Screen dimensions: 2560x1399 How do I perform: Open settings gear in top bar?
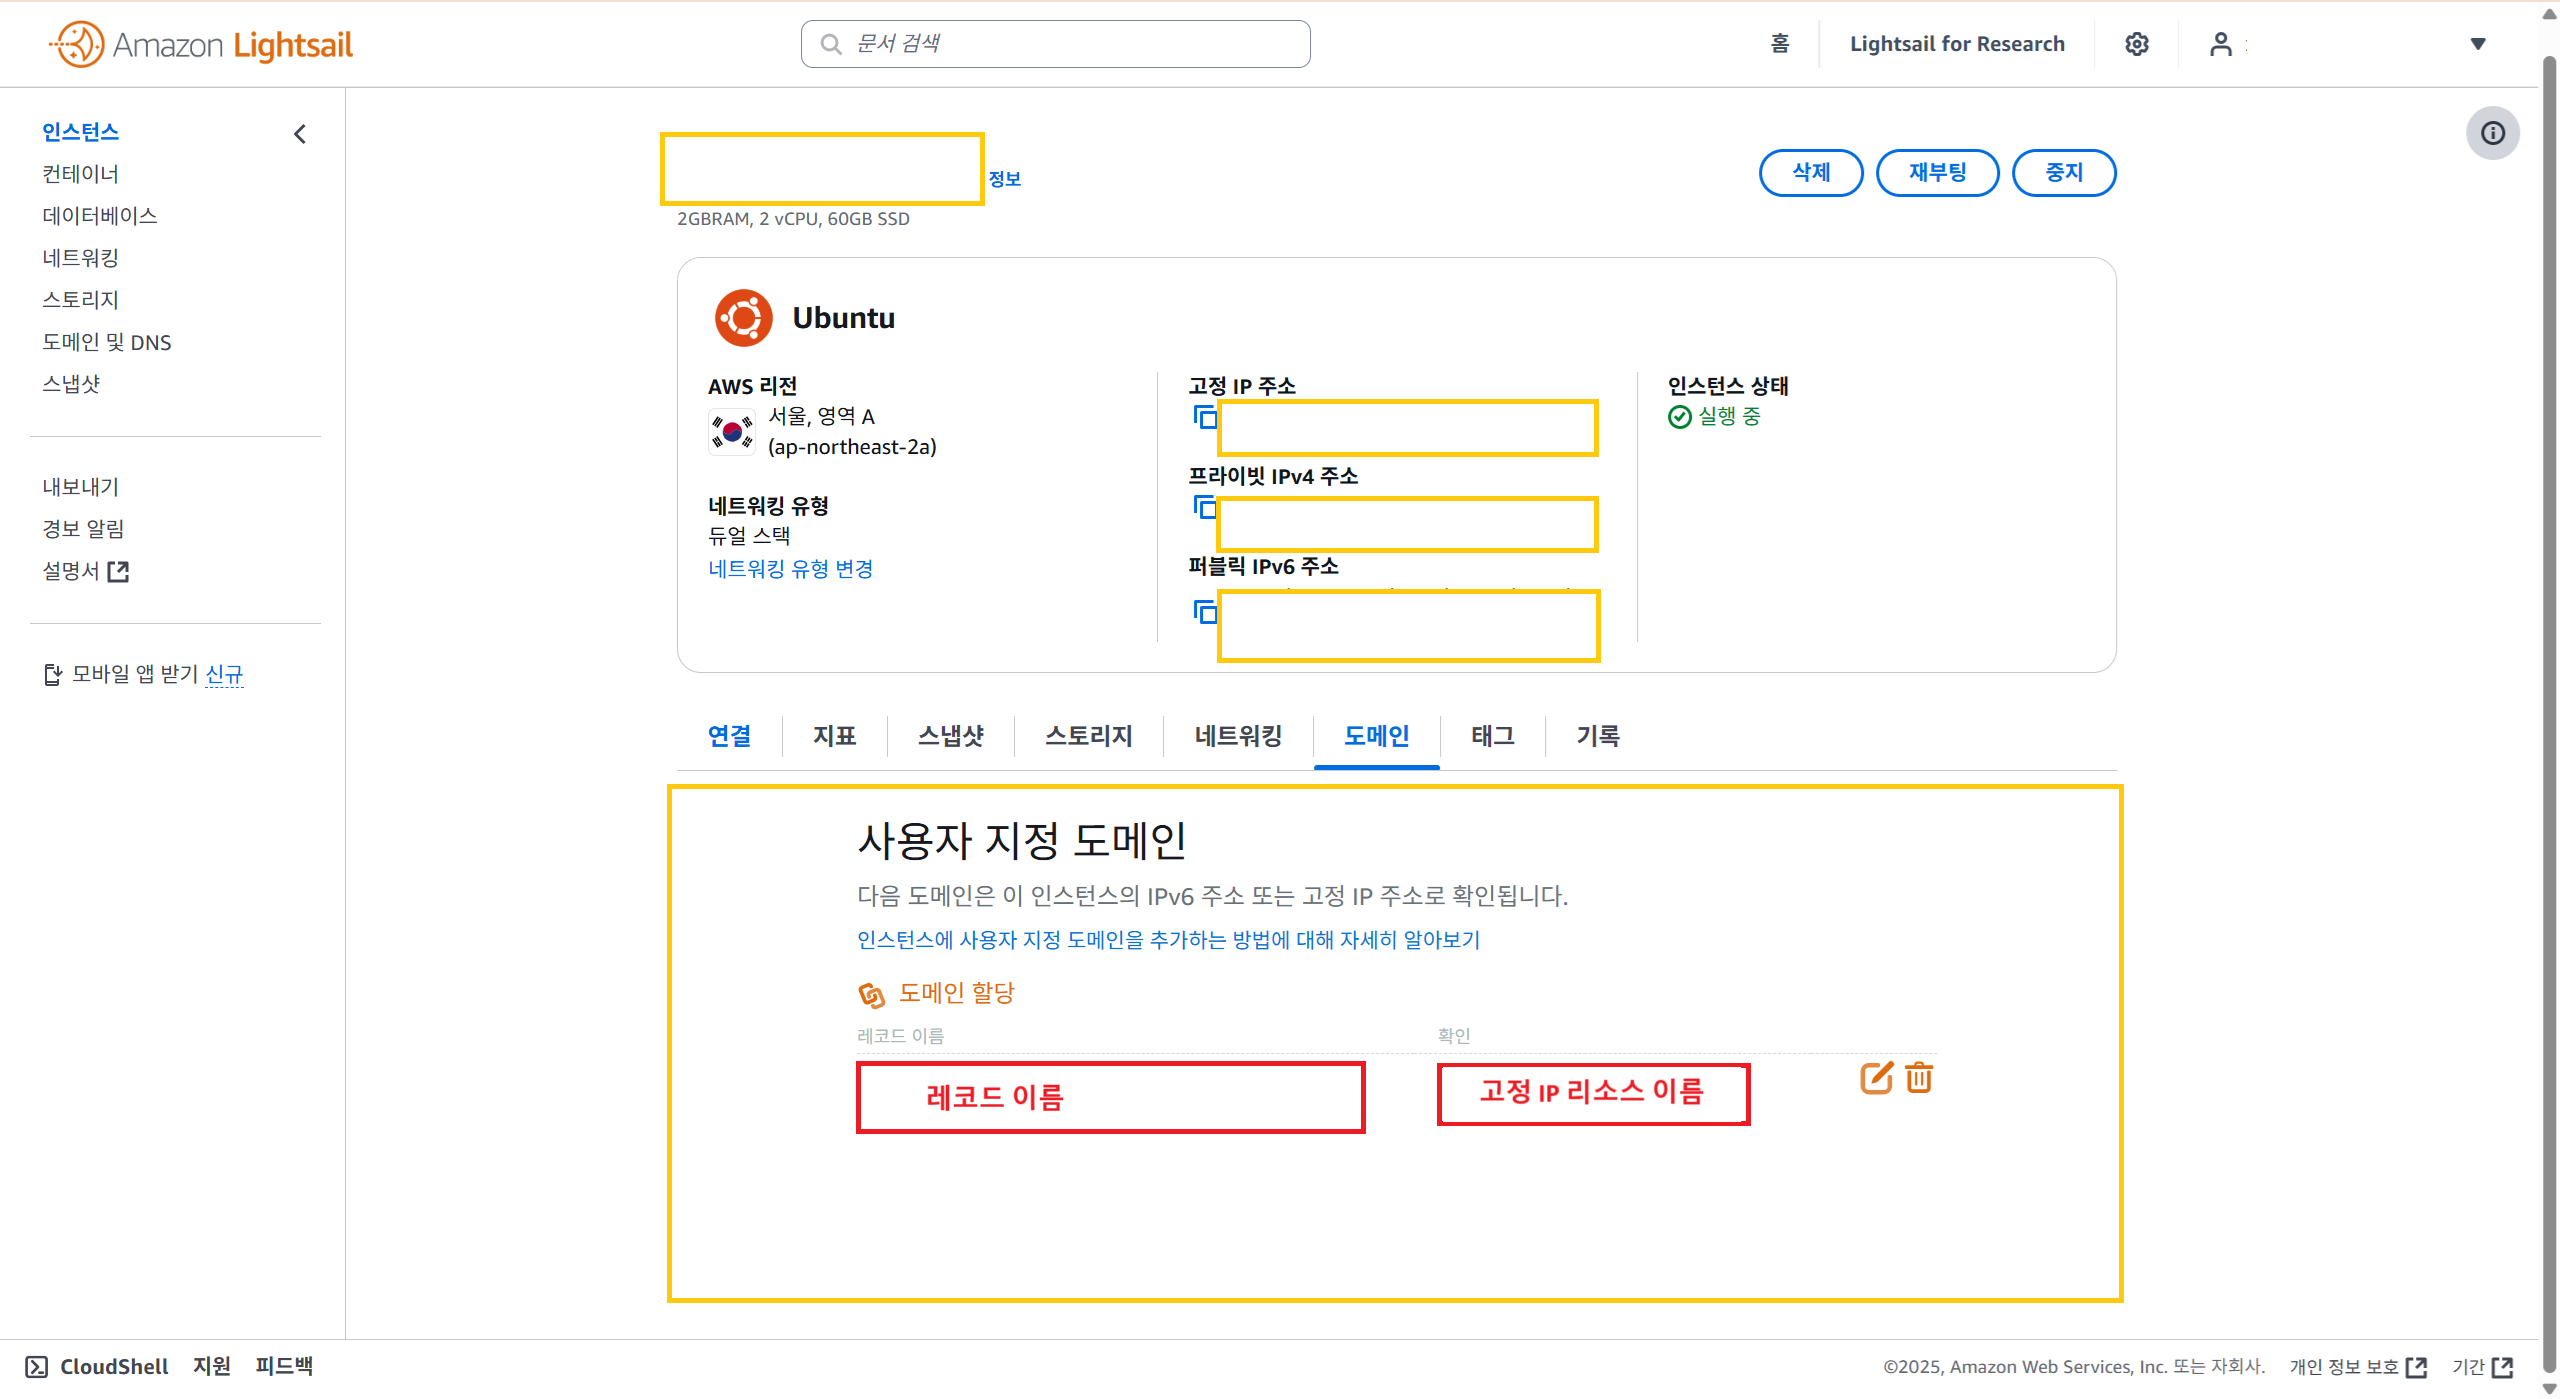2136,44
